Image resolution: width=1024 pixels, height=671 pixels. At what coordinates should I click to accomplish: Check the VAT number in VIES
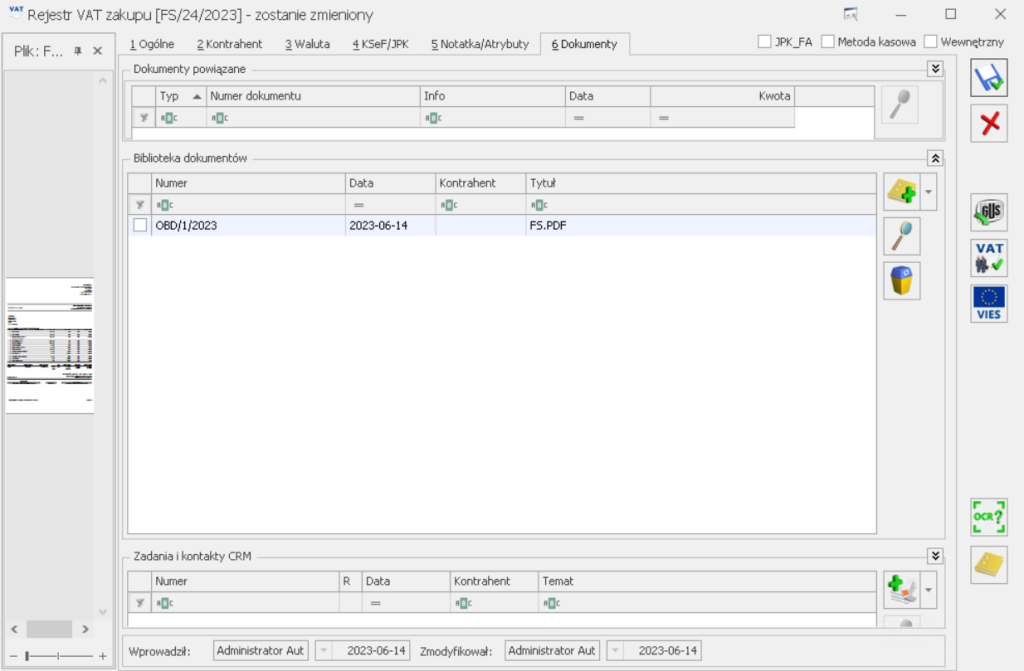989,304
